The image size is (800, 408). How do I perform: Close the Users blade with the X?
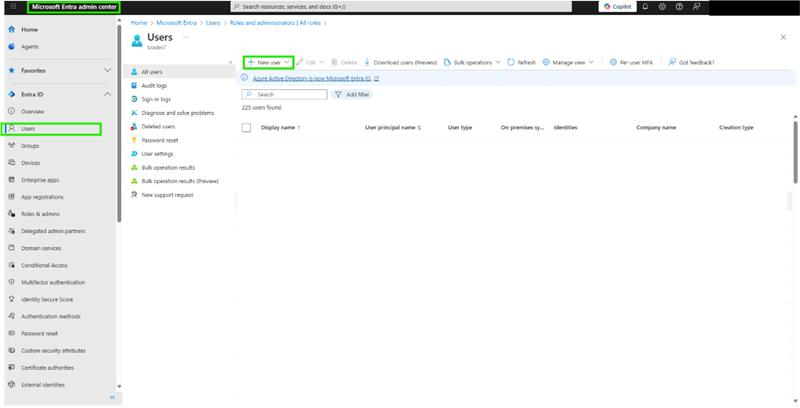(x=783, y=37)
